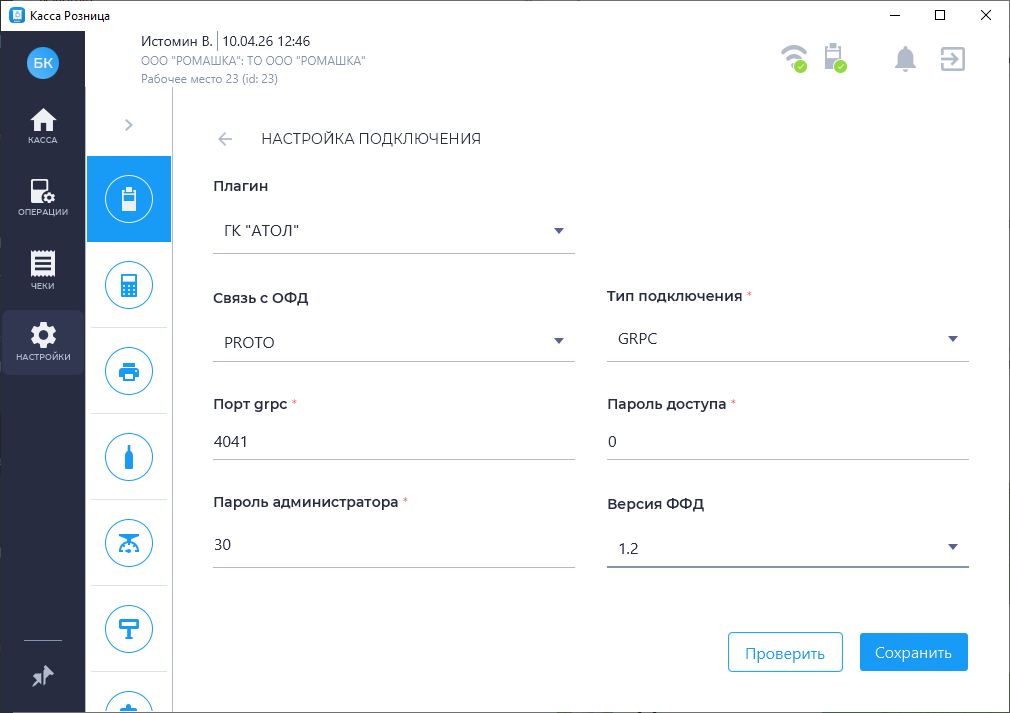Check the network connection status icon

[794, 58]
